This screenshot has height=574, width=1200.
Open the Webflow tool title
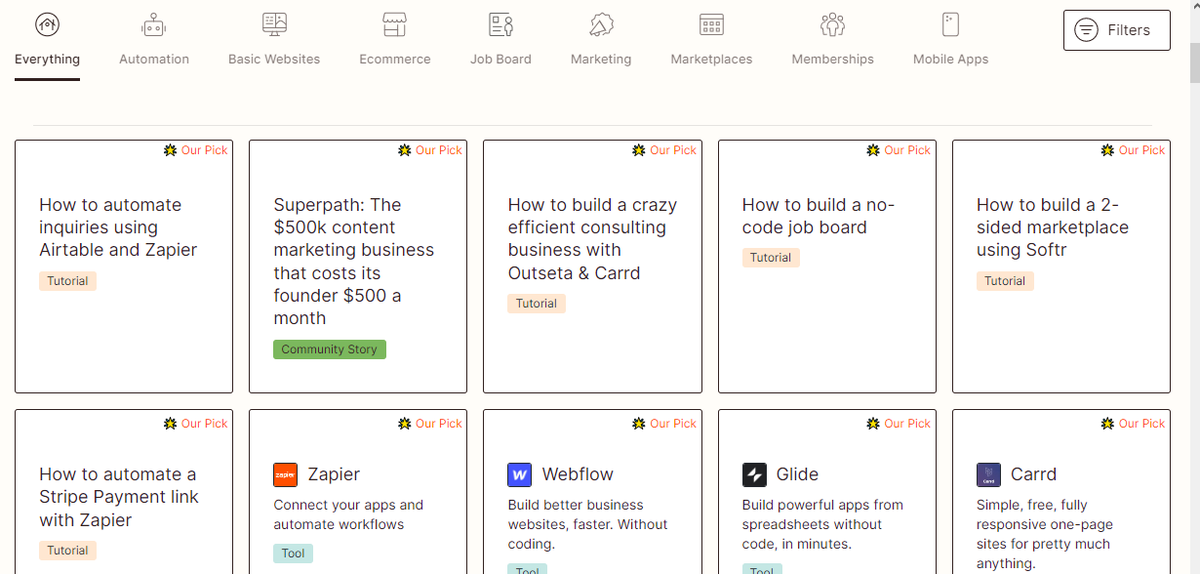pyautogui.click(x=578, y=474)
